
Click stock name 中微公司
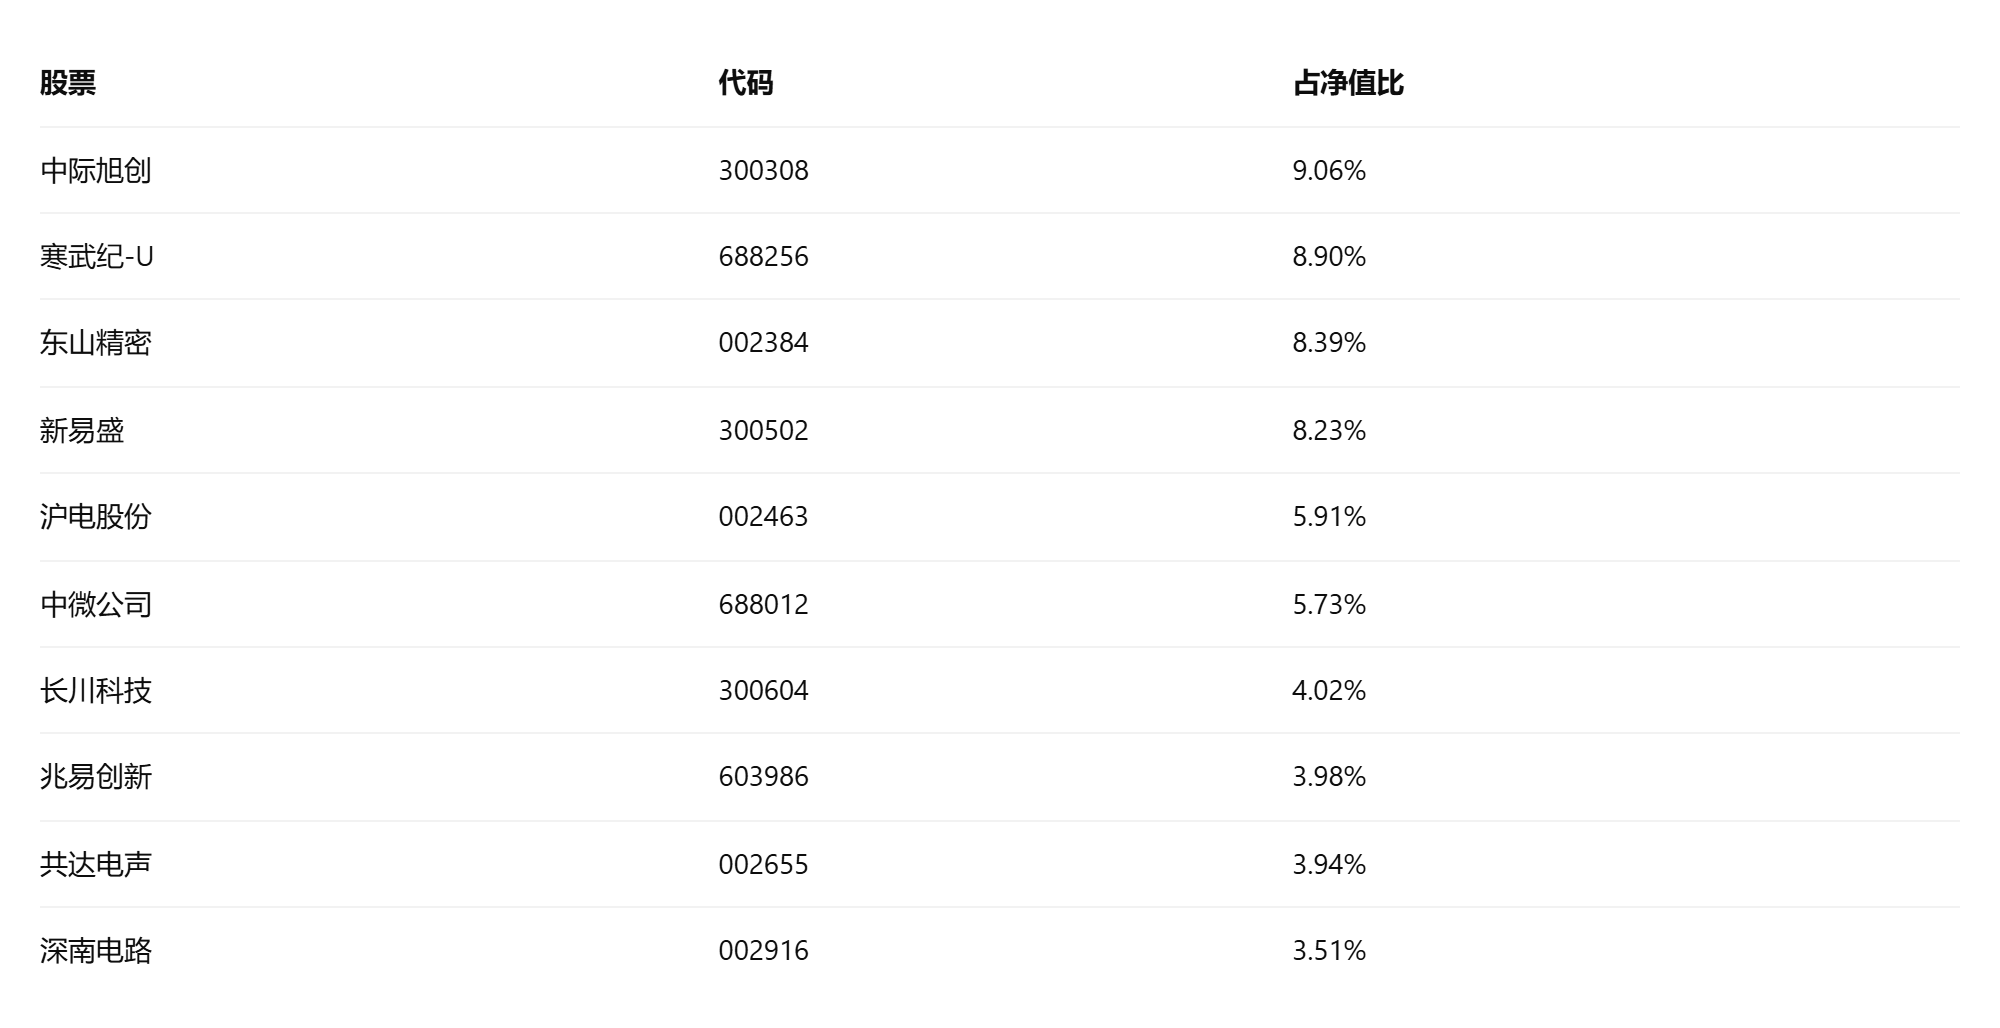coord(96,605)
